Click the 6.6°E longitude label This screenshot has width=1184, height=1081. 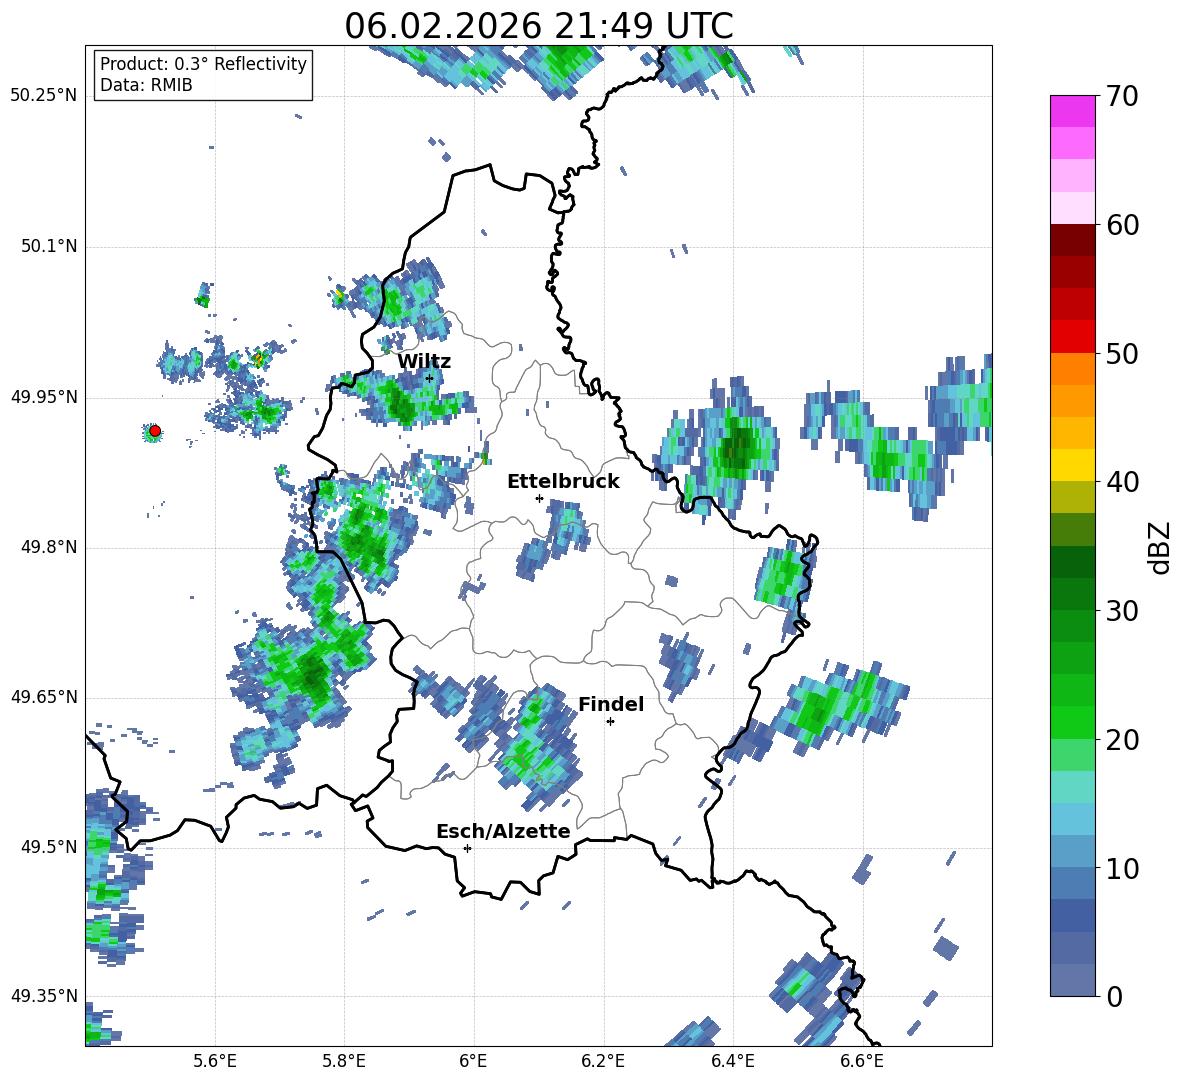pos(862,1062)
